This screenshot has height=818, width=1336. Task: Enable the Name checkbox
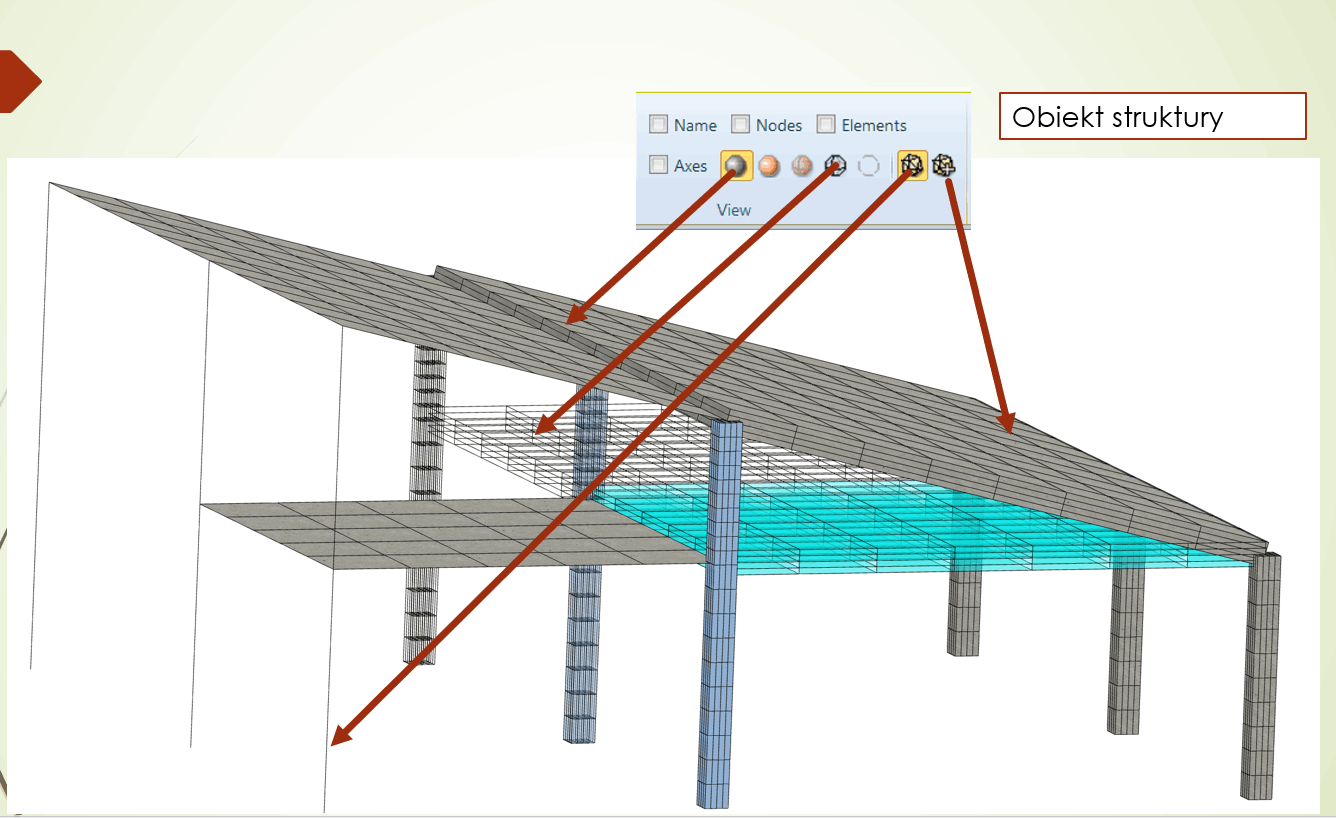[x=658, y=125]
